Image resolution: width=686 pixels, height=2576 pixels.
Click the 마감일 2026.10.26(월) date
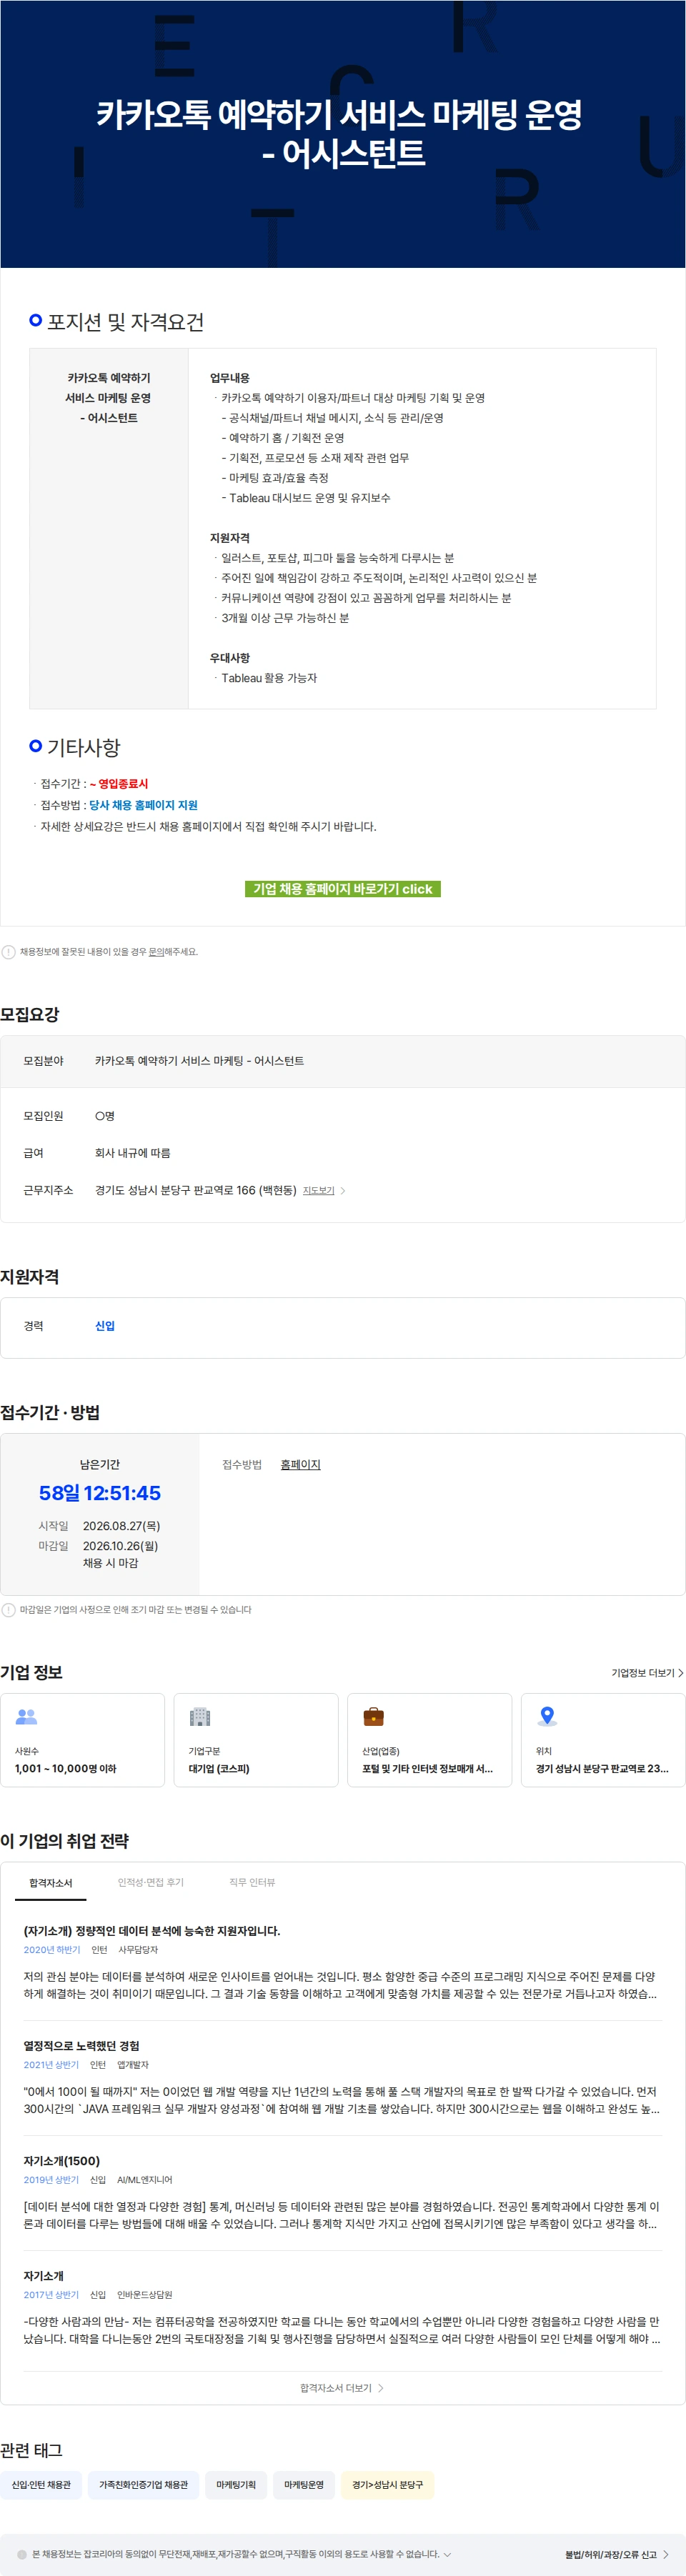(x=120, y=1546)
